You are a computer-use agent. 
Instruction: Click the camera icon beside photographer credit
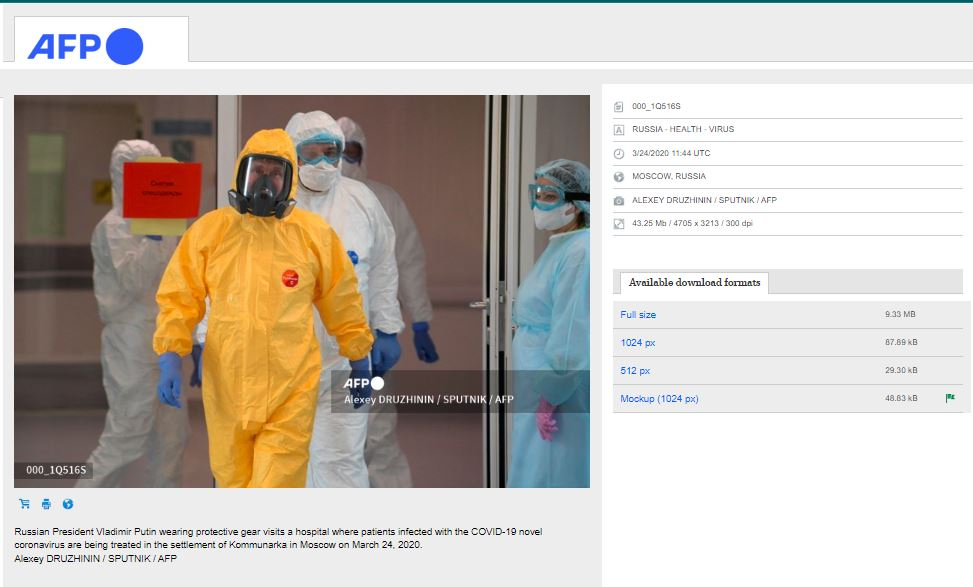click(x=619, y=200)
